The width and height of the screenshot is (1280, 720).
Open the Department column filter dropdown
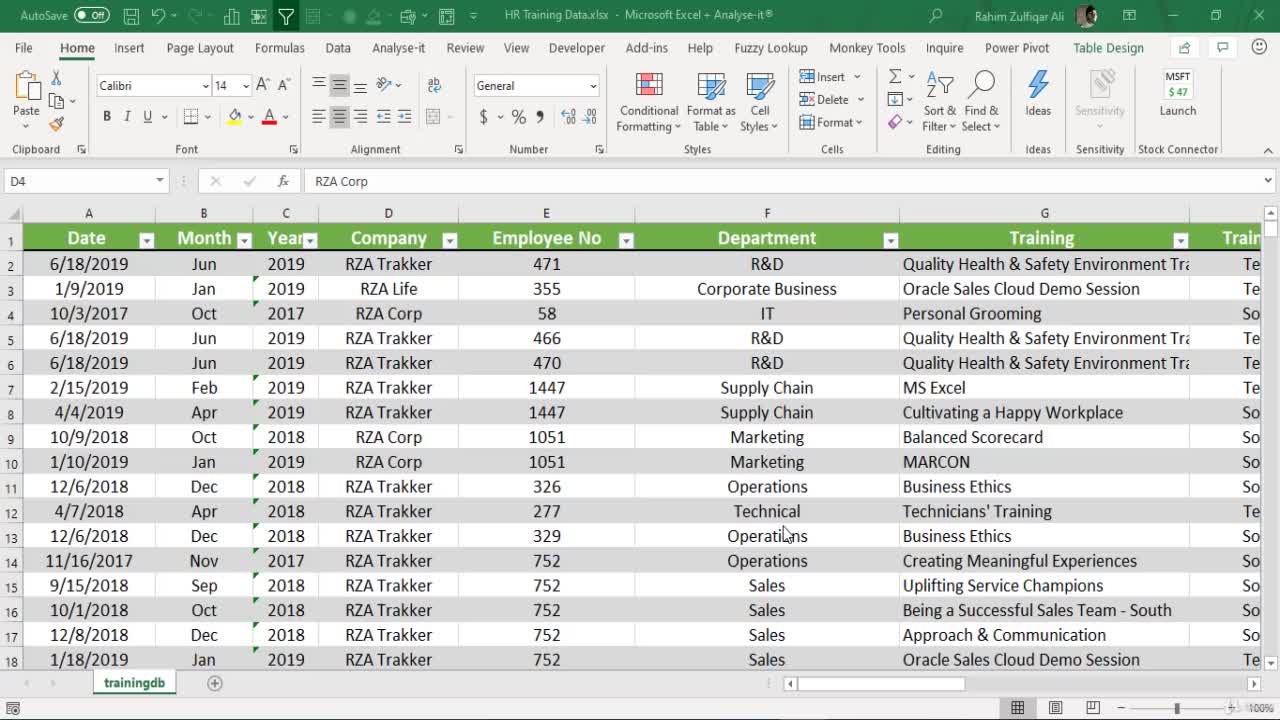click(890, 241)
